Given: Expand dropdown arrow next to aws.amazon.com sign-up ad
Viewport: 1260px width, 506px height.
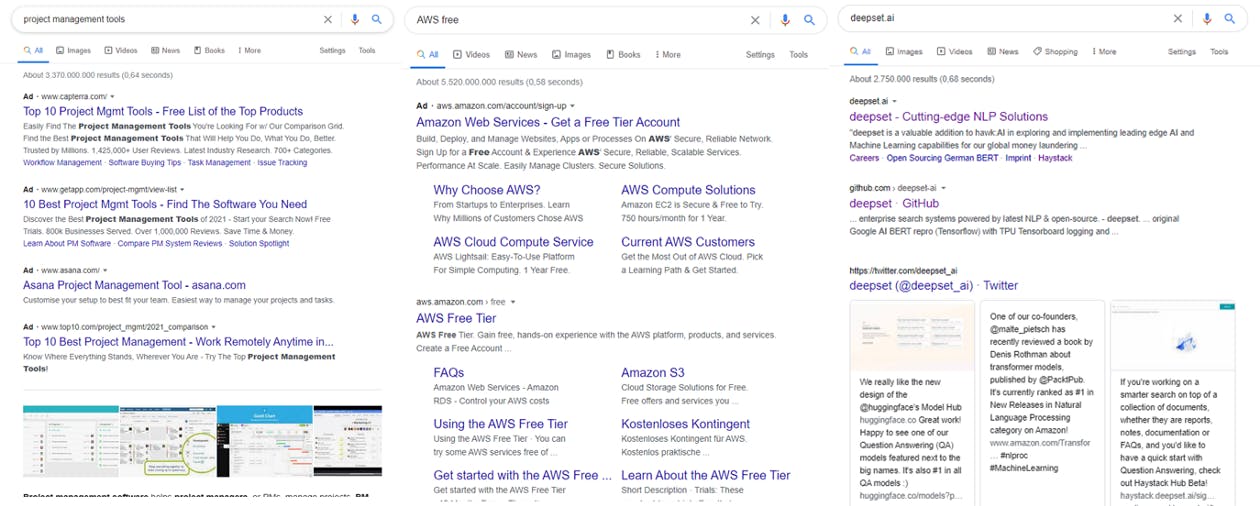Looking at the screenshot, I should (x=574, y=106).
